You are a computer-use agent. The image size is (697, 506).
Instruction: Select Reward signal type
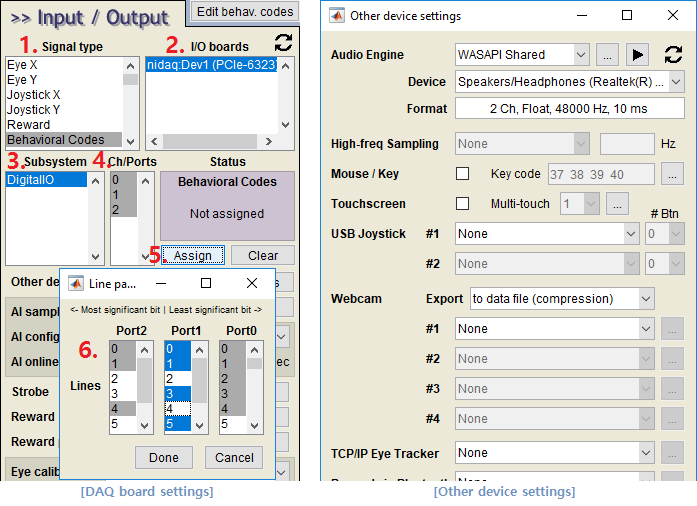(x=64, y=125)
